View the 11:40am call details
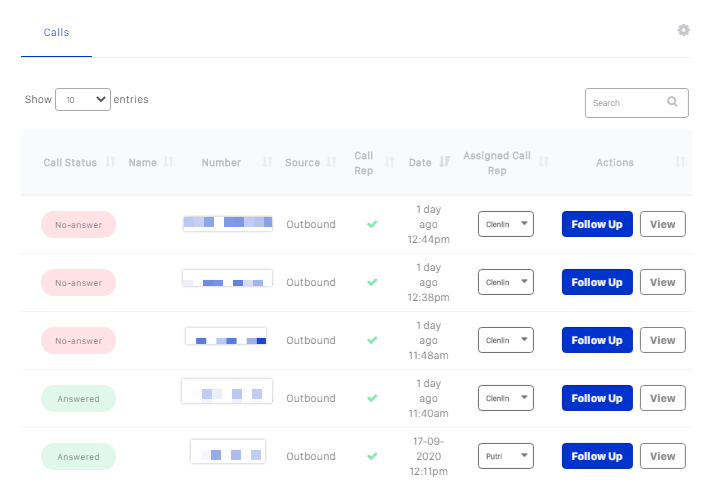 662,398
